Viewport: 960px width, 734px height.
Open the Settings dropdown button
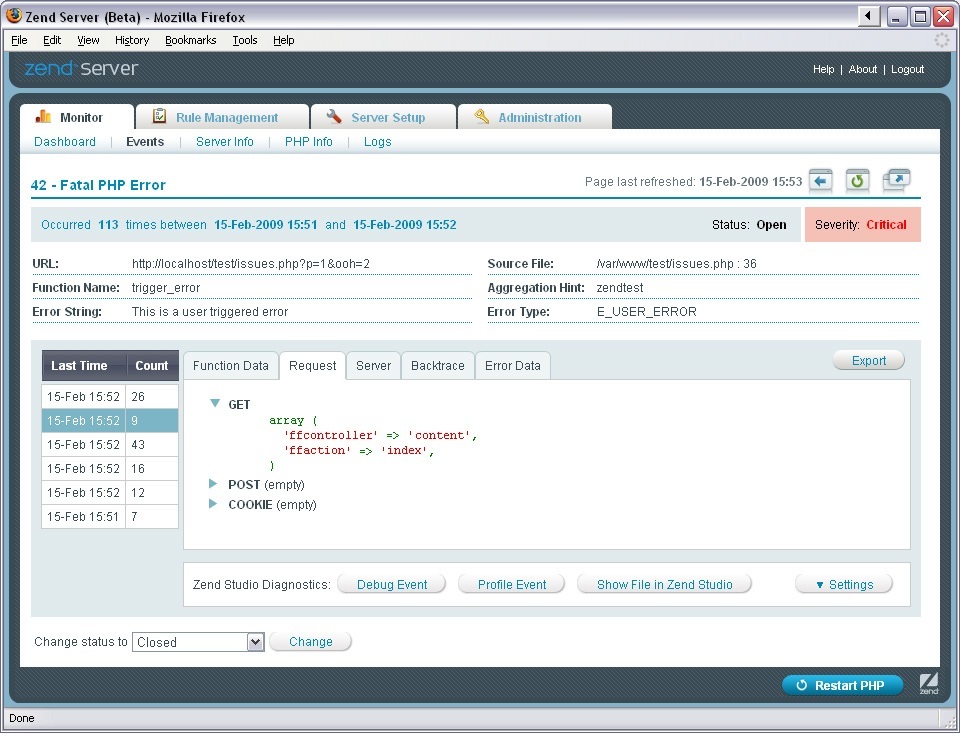pos(844,584)
